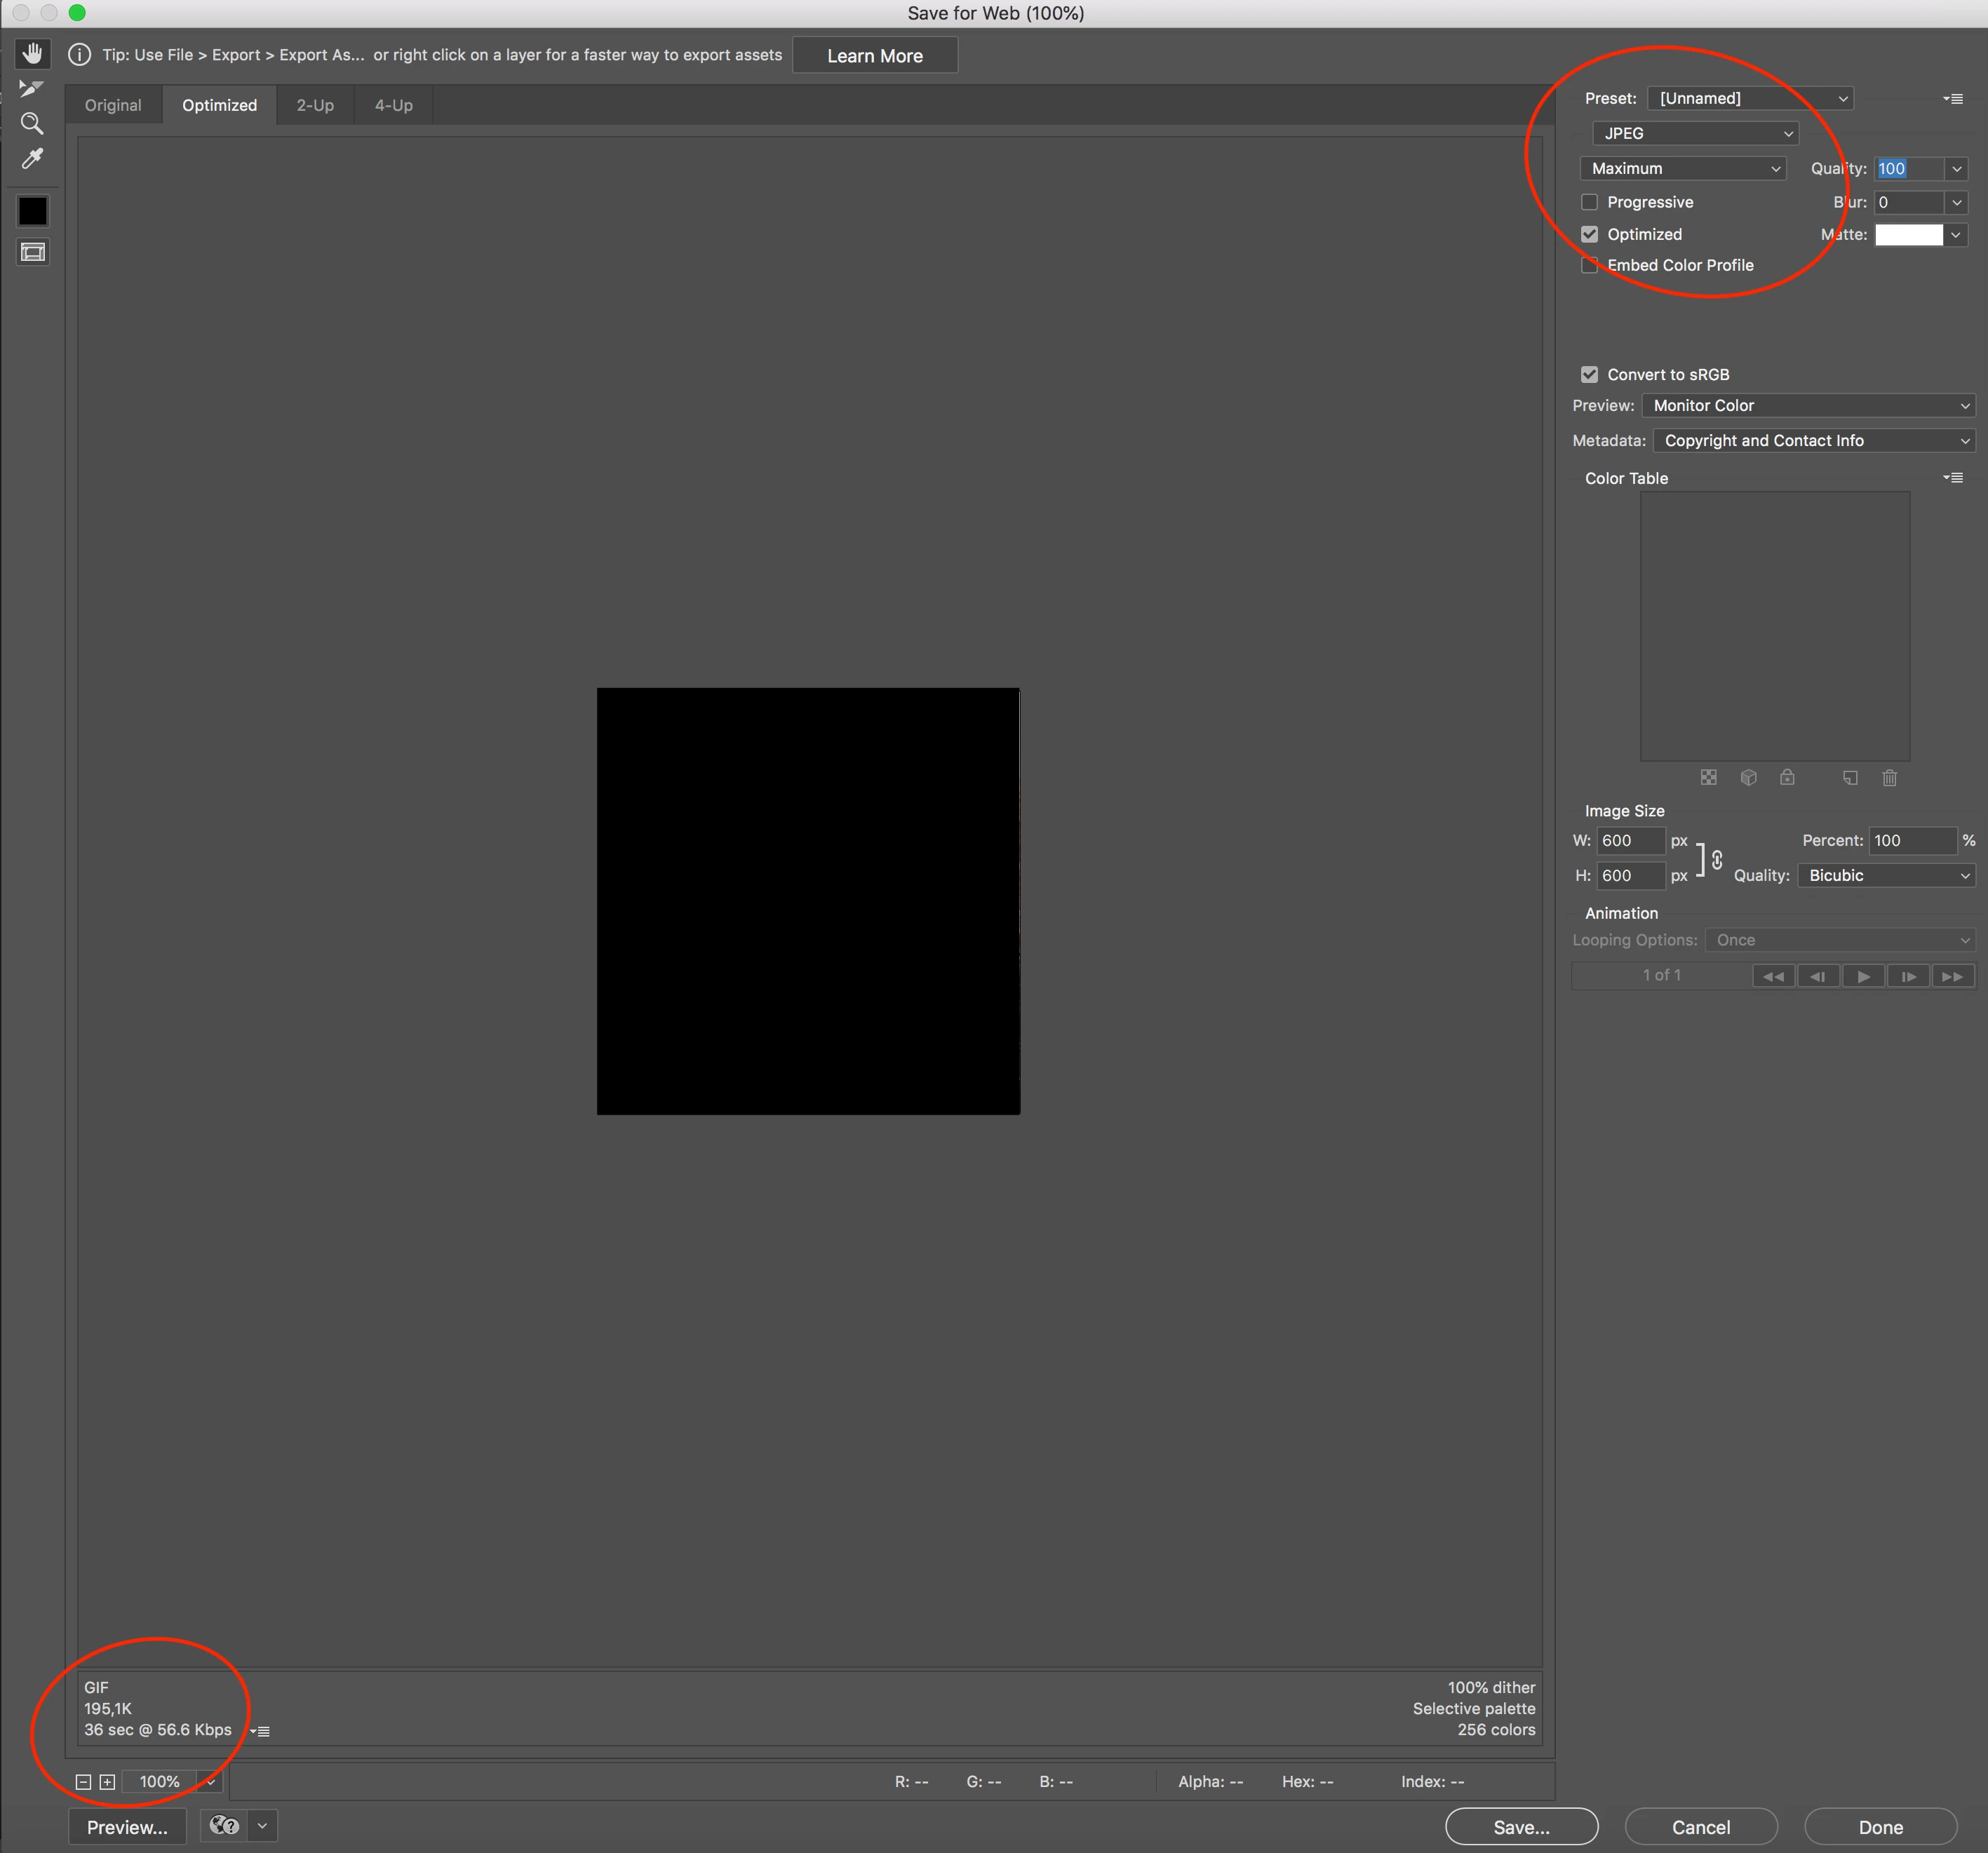The height and width of the screenshot is (1853, 1988).
Task: Select the Eyedropper tool
Action: tap(32, 159)
